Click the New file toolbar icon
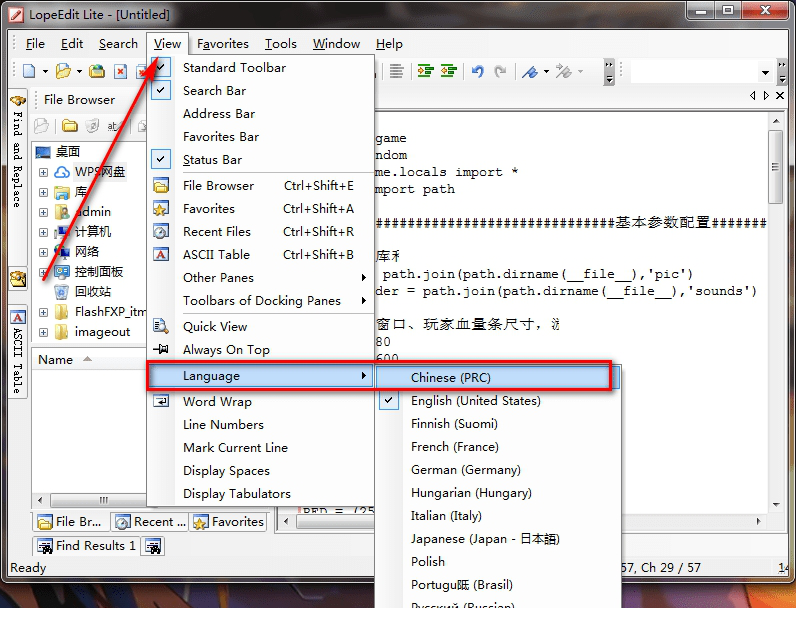796x632 pixels. pos(29,71)
